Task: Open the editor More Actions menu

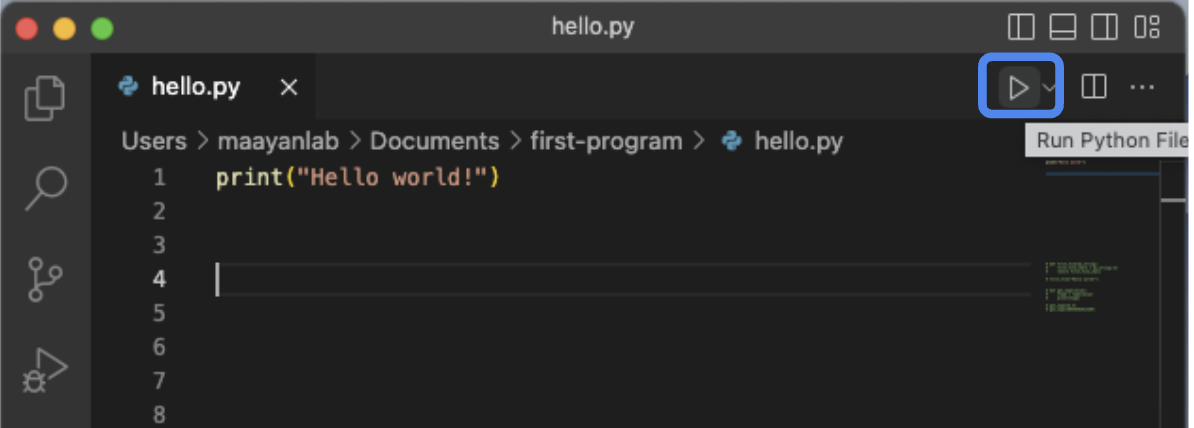Action: click(1142, 88)
